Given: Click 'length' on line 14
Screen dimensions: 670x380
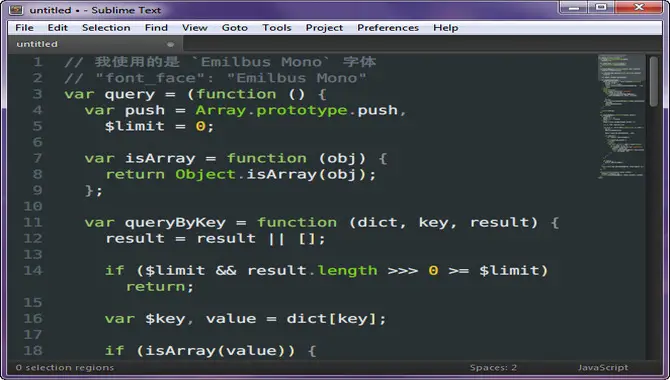Looking at the screenshot, I should click(x=347, y=271).
